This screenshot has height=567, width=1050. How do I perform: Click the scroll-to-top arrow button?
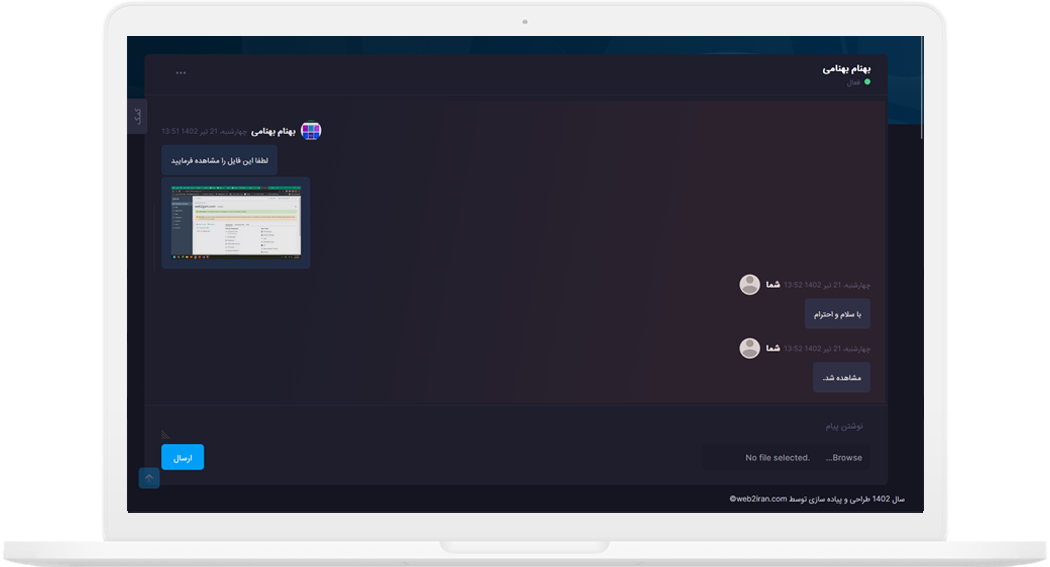click(x=149, y=478)
